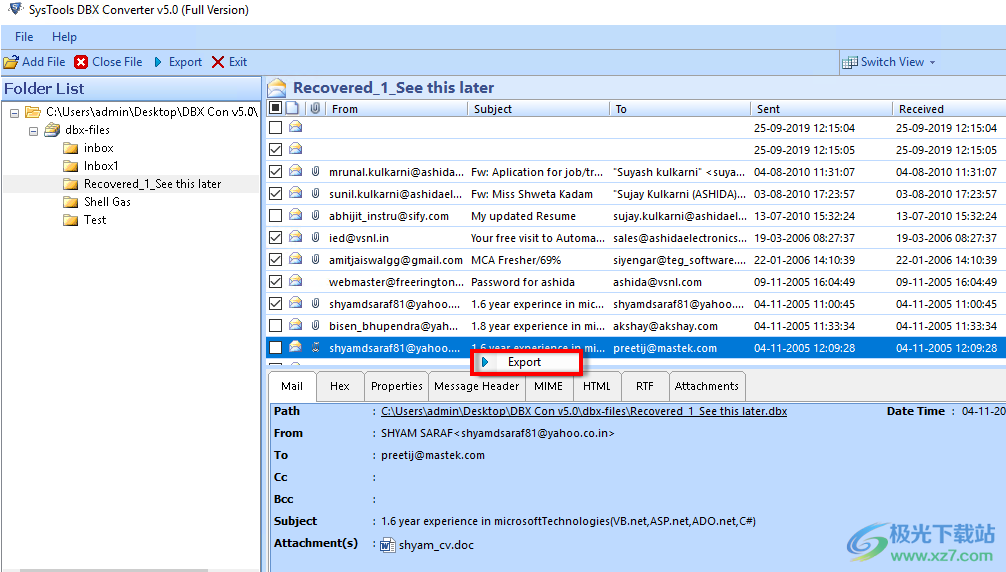This screenshot has height=572, width=1006.
Task: Open the File menu
Action: pyautogui.click(x=24, y=37)
